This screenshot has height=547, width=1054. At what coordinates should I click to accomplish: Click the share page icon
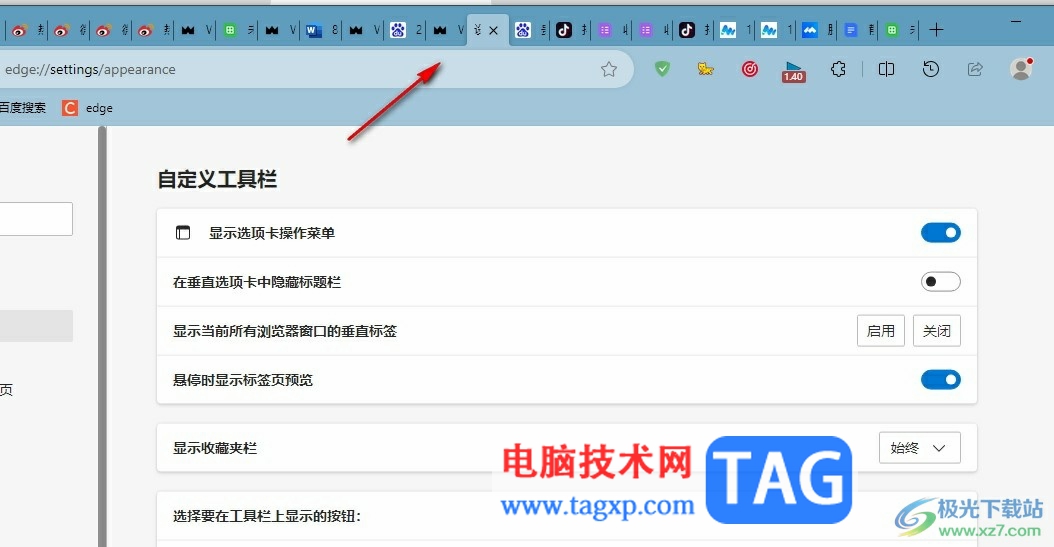click(975, 69)
